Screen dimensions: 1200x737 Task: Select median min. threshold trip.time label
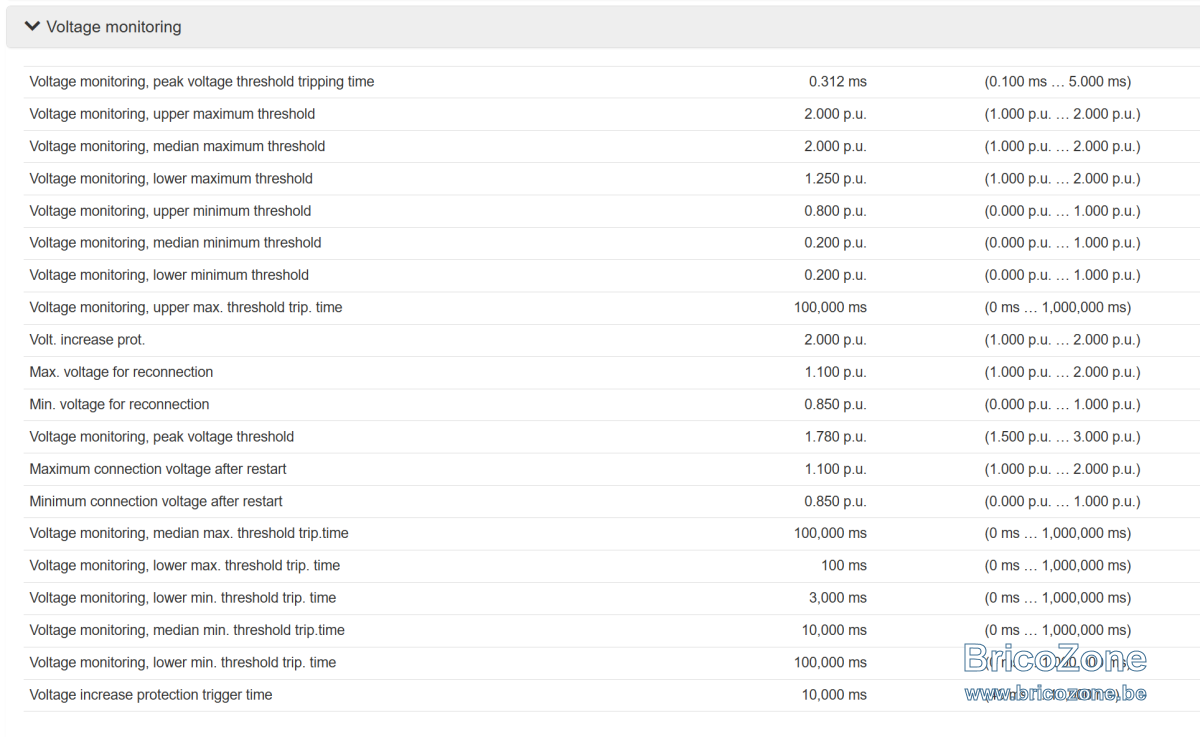(x=187, y=630)
